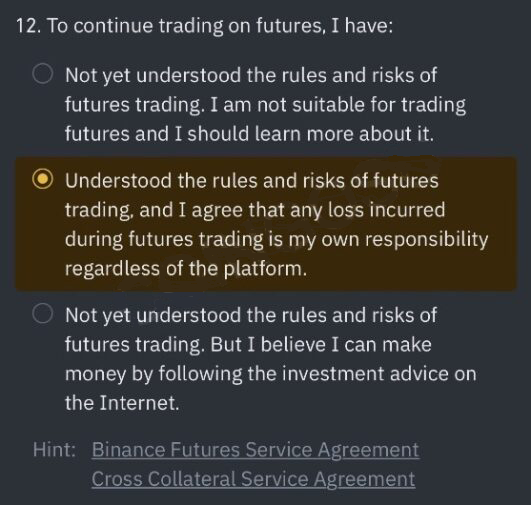Click the first answer's 'Not yet understood the rules' line
The width and height of the screenshot is (531, 505).
click(251, 75)
